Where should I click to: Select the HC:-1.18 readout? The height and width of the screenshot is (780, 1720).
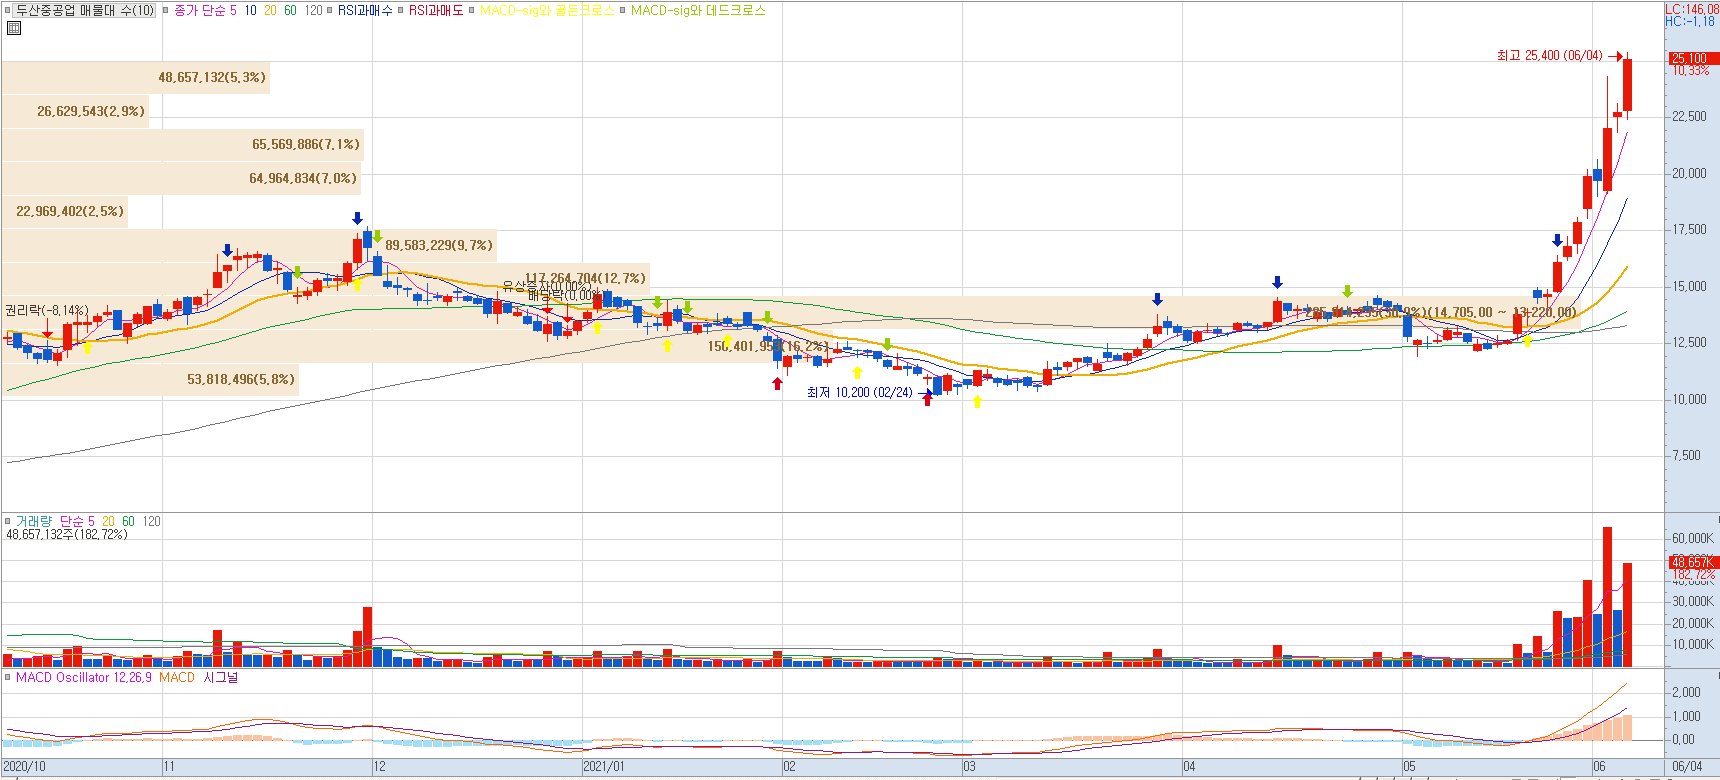pyautogui.click(x=1689, y=21)
